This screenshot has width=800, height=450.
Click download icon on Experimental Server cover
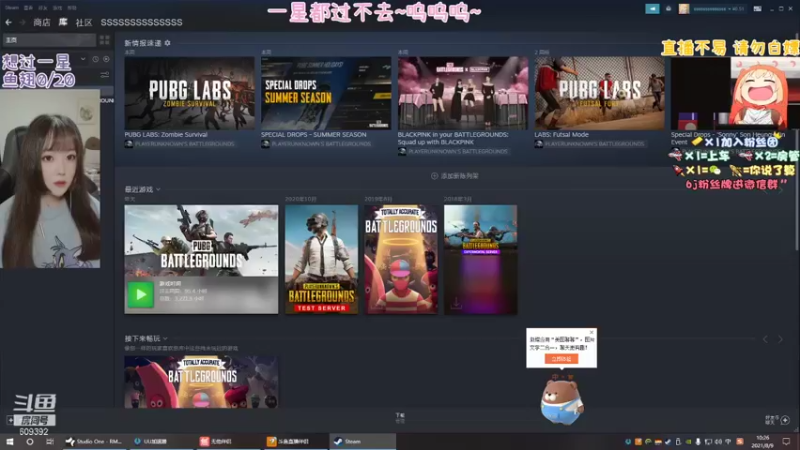pos(456,303)
